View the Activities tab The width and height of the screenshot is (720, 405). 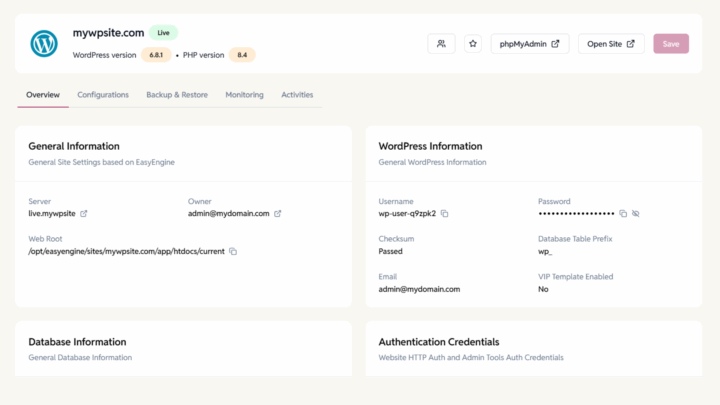coord(297,95)
